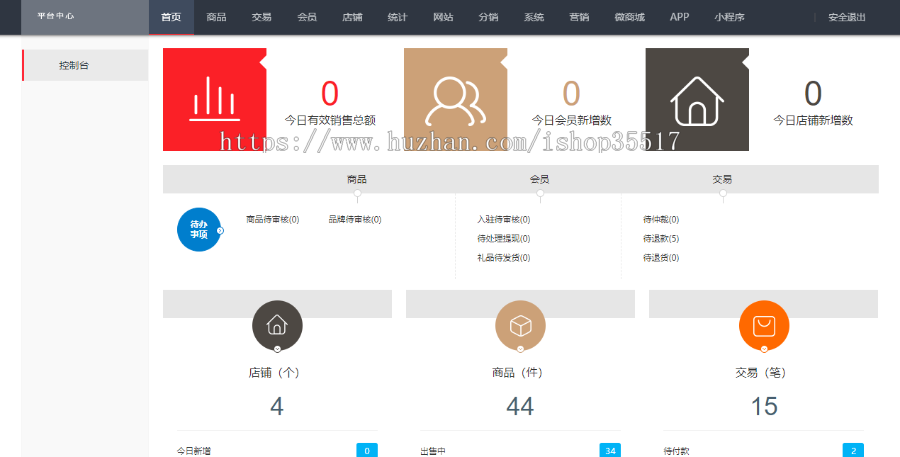Open the APP menu in top navigation
This screenshot has height=457, width=900.
[x=680, y=17]
